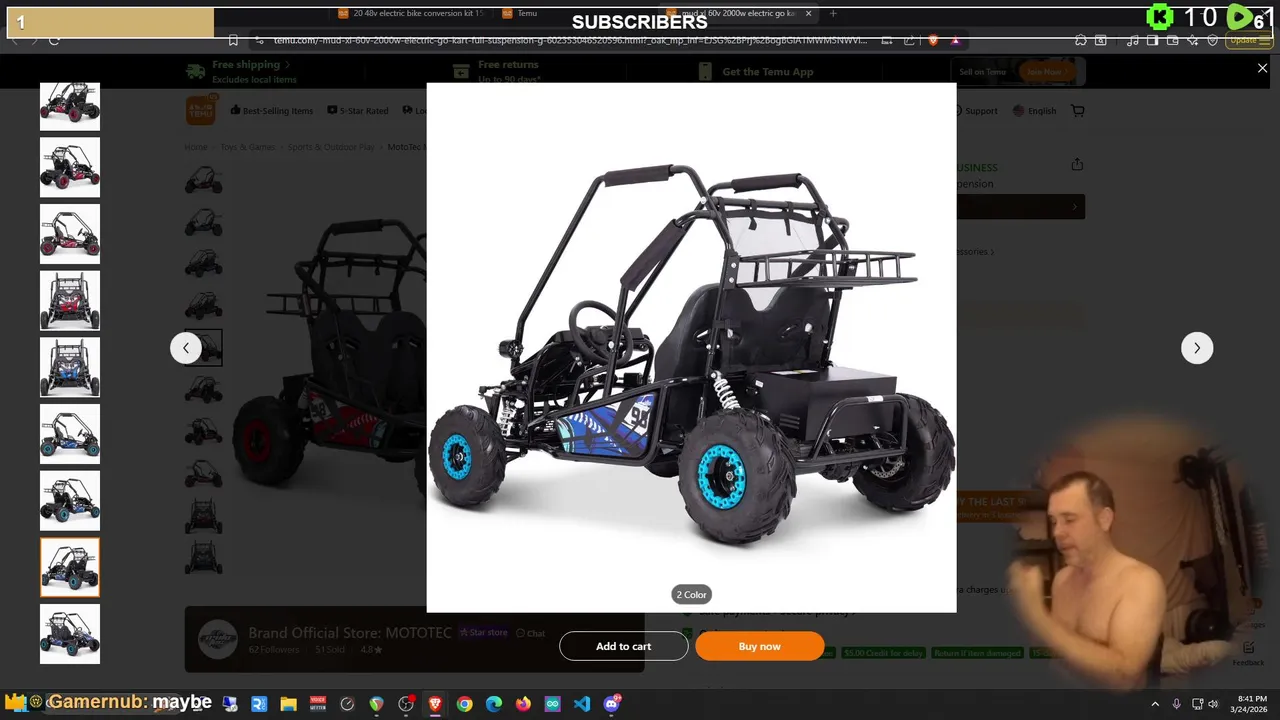Select the orange-bordered selected kart thumbnail
The width and height of the screenshot is (1280, 720).
pyautogui.click(x=70, y=567)
